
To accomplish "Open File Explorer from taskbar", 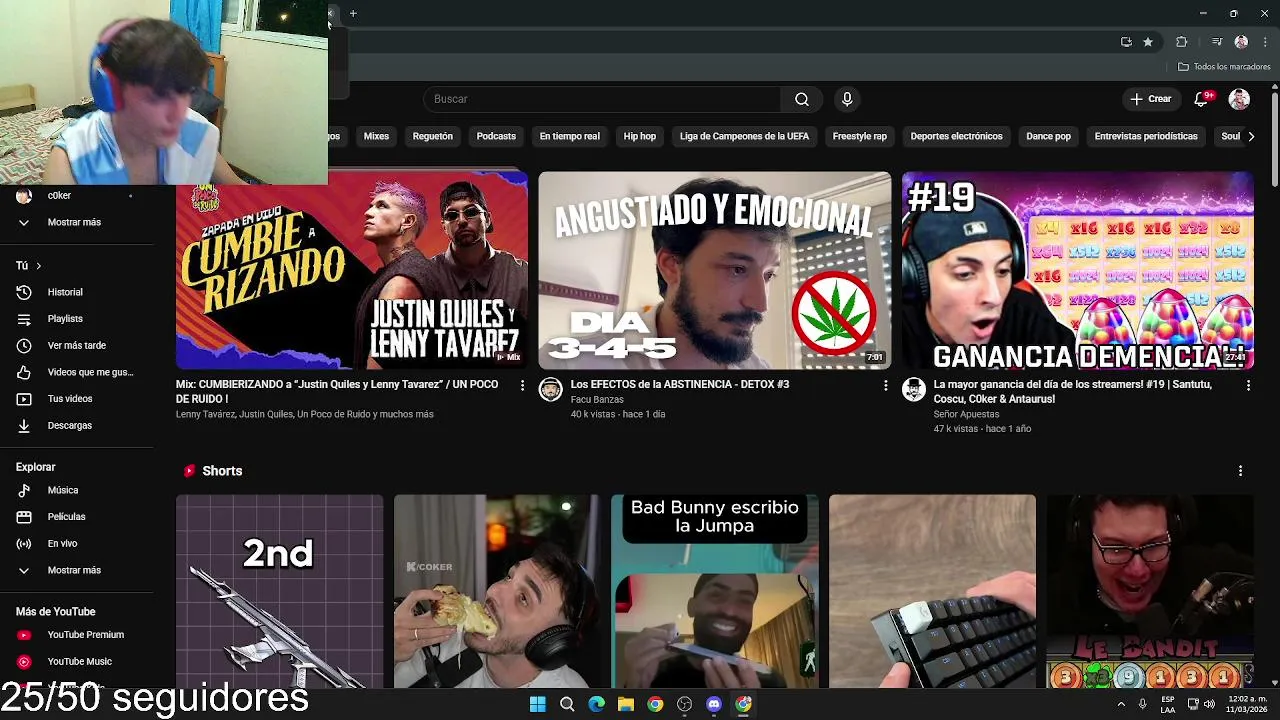I will [x=626, y=704].
